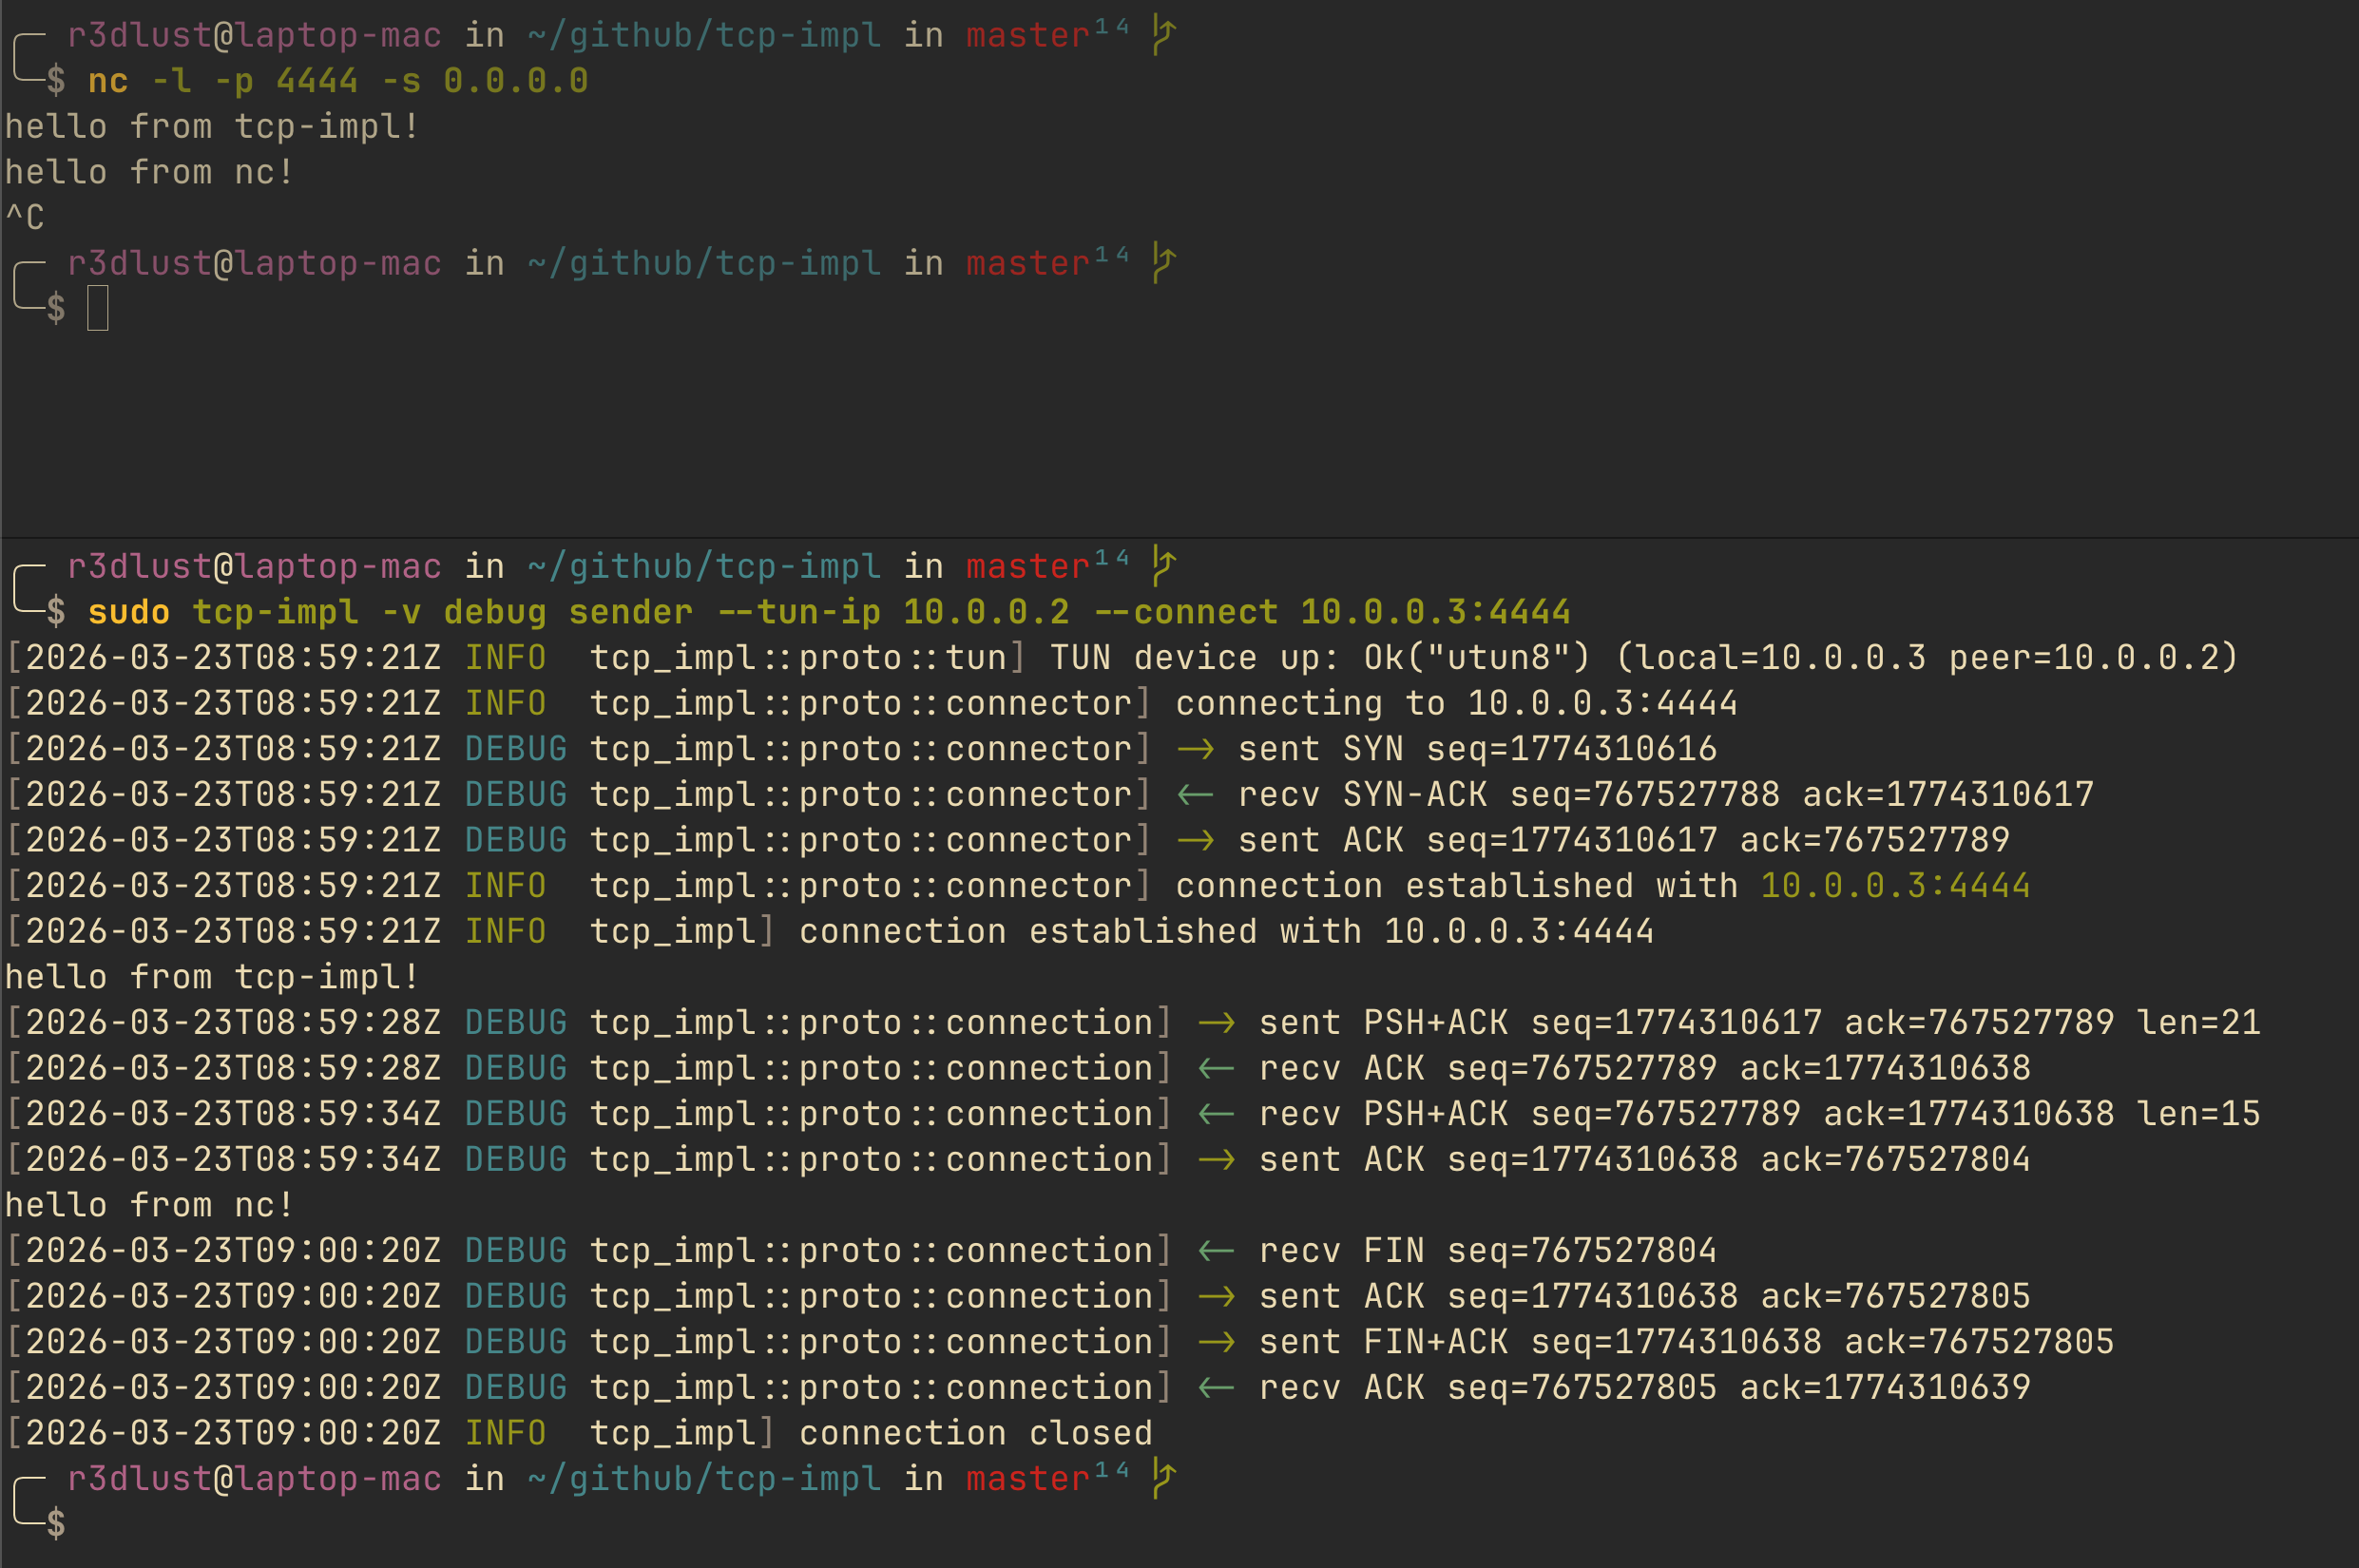The width and height of the screenshot is (2359, 1568).
Task: Click the 'TUN device up' log line
Action: 1122,658
